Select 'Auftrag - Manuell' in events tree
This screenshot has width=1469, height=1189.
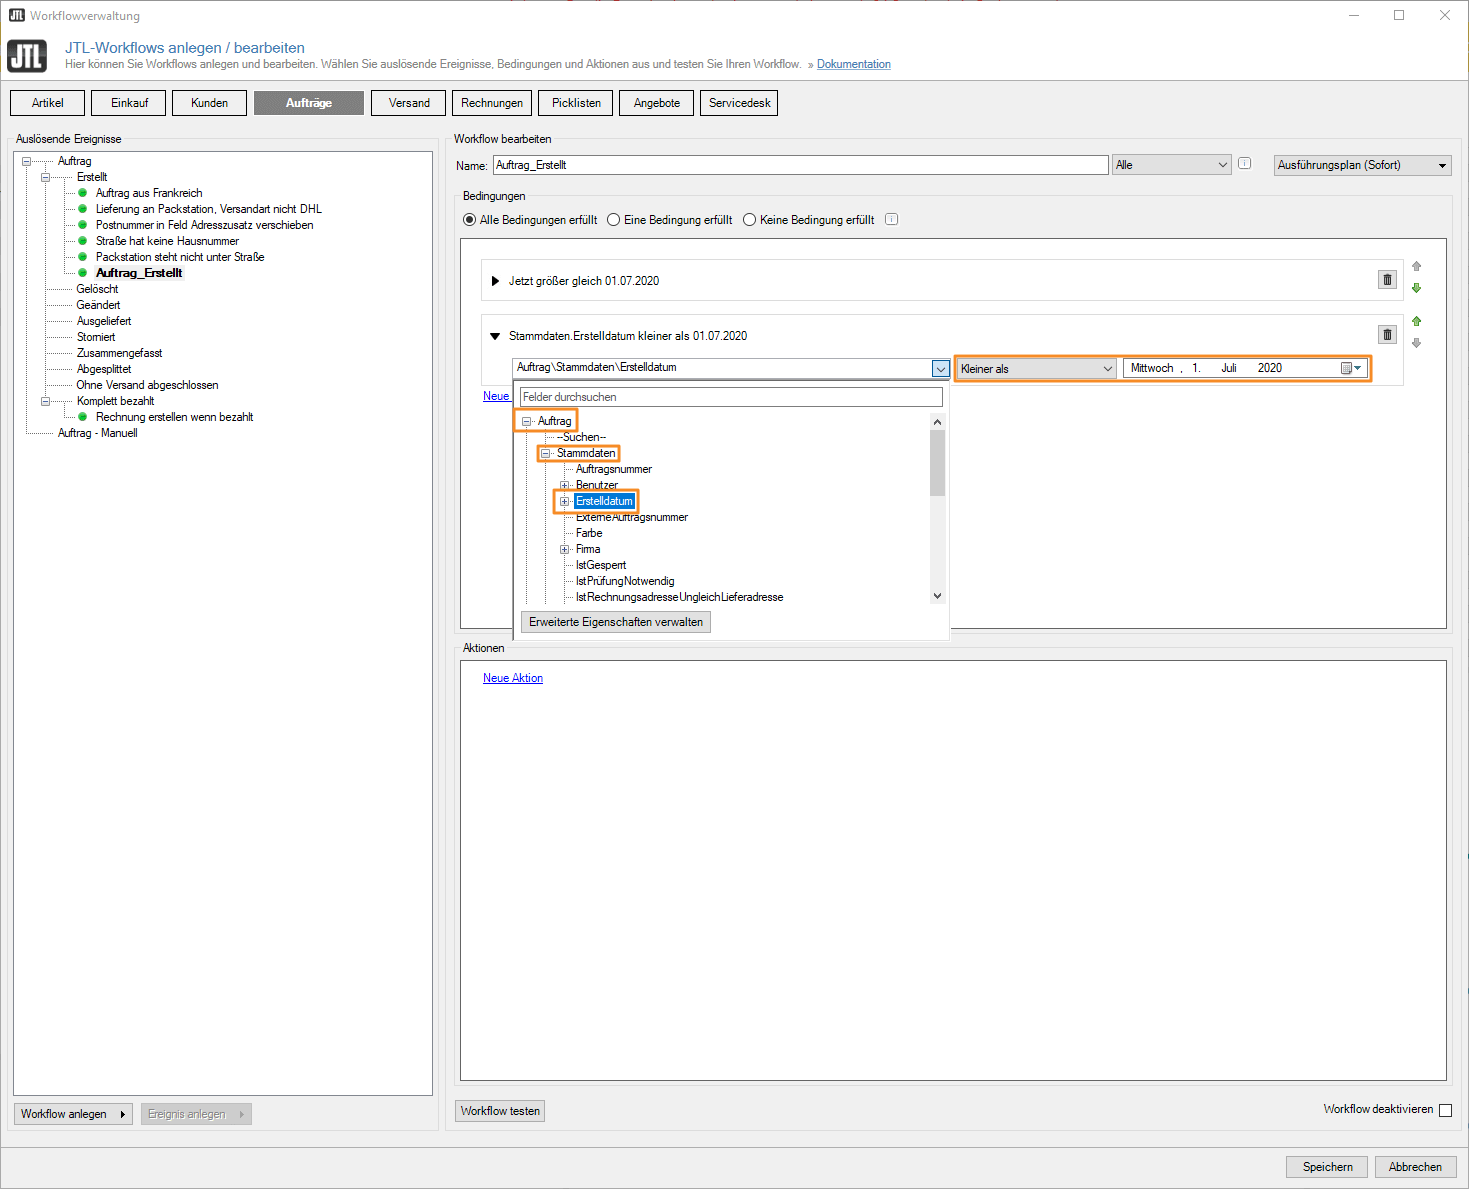[97, 433]
